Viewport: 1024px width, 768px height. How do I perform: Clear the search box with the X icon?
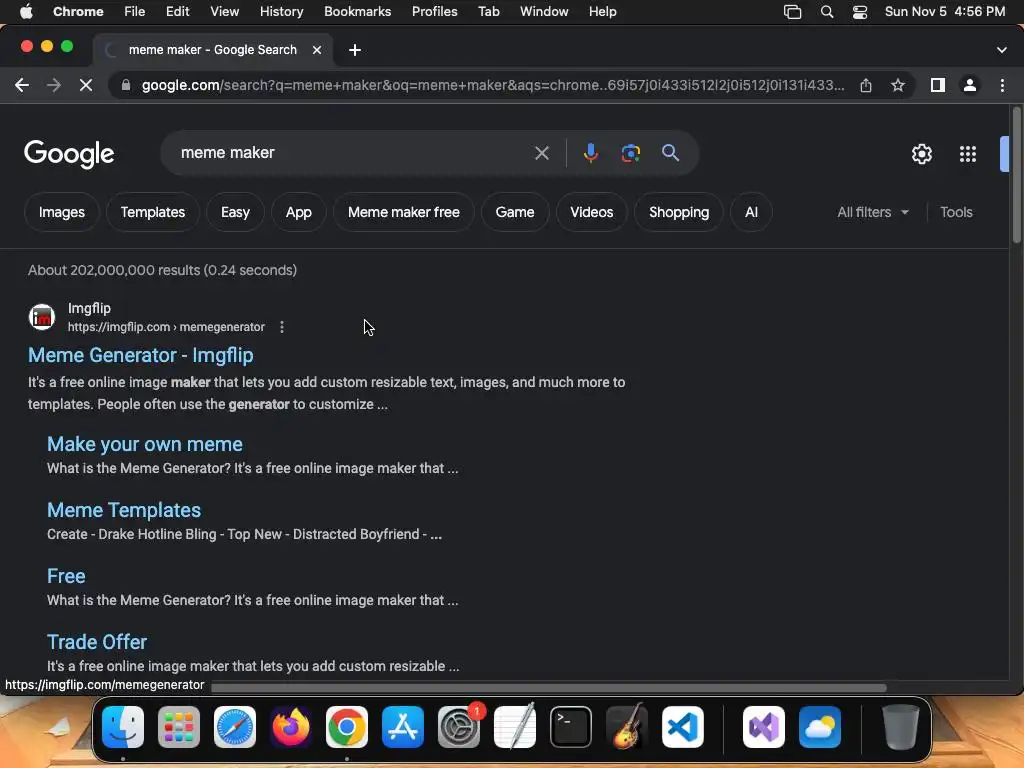(x=541, y=153)
